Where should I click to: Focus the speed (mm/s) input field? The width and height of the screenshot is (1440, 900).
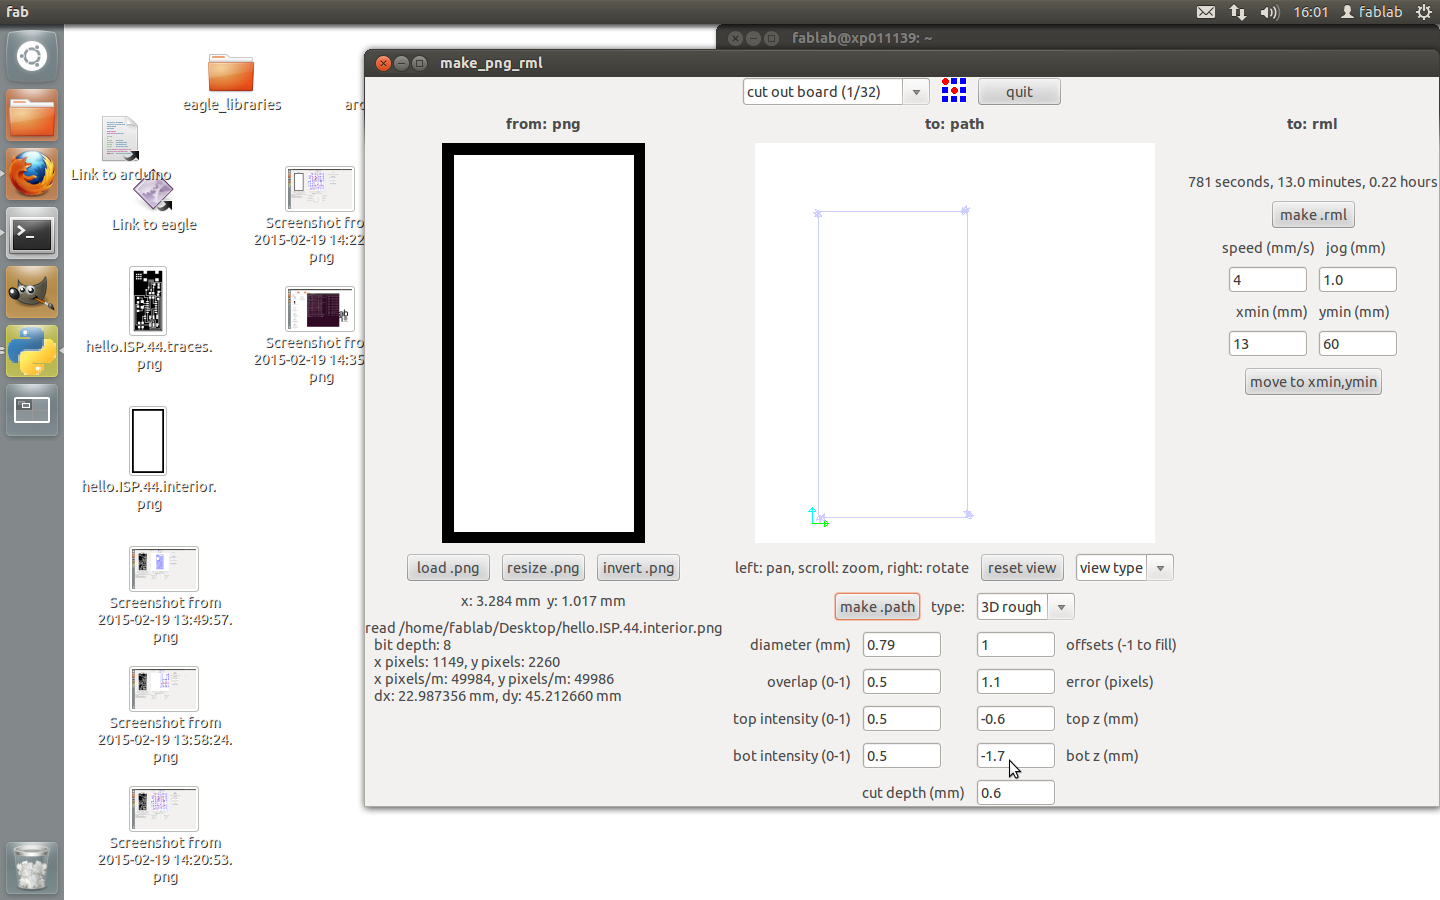[1268, 280]
